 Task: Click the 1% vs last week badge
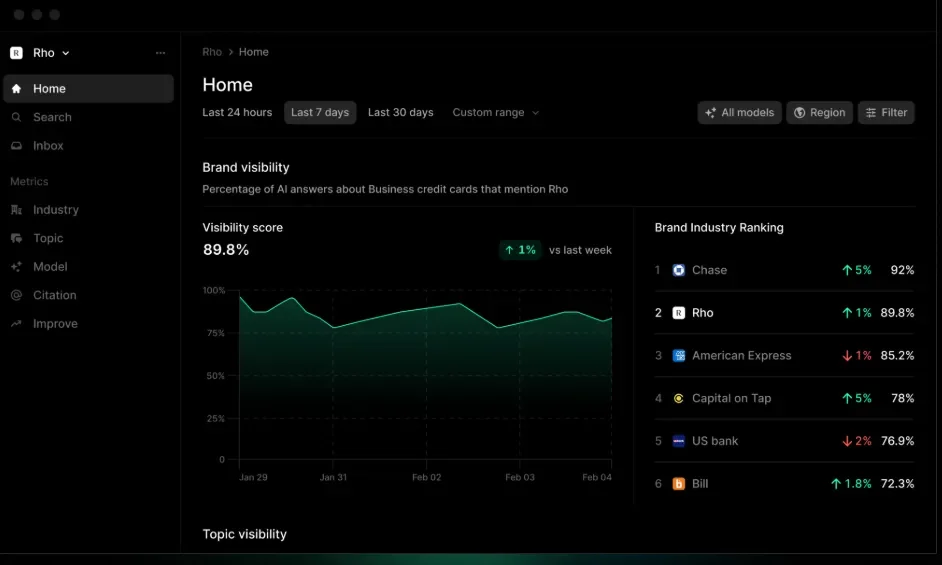(x=520, y=249)
